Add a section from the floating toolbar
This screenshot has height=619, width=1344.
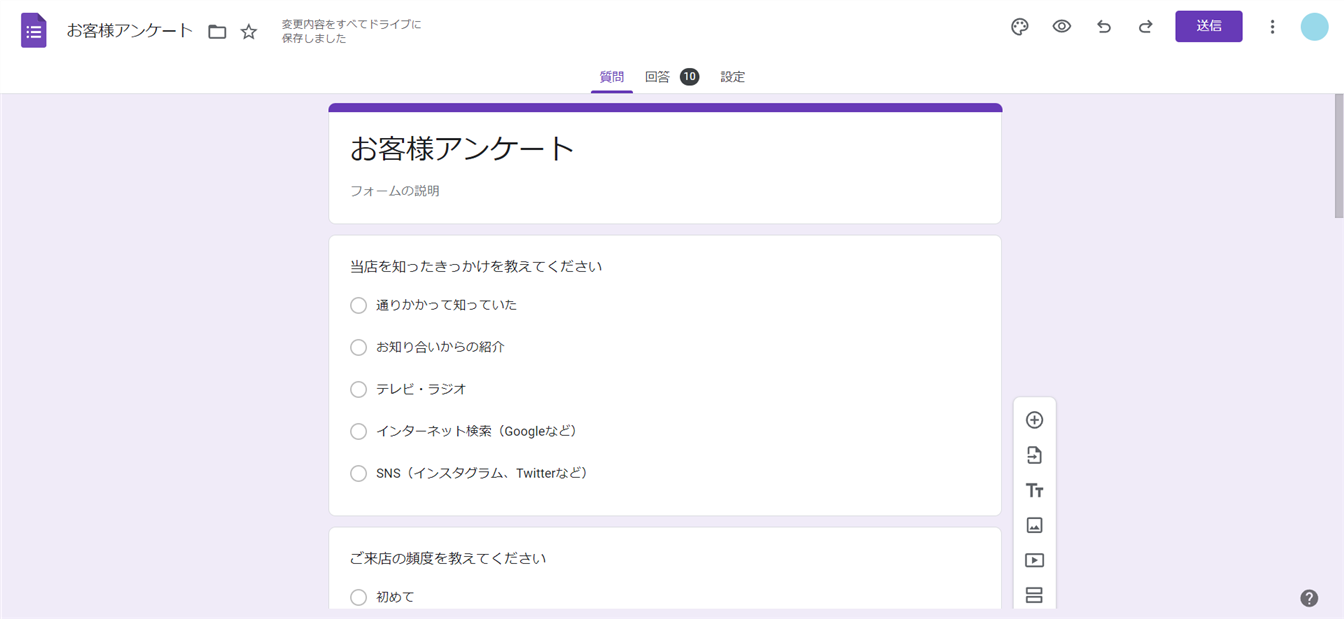1034,595
